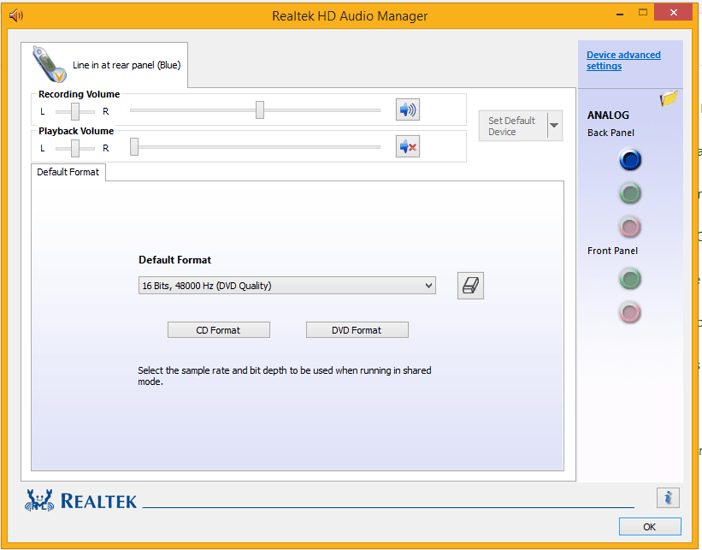Unmute the playback volume speaker button
The width and height of the screenshot is (702, 550).
pos(407,146)
